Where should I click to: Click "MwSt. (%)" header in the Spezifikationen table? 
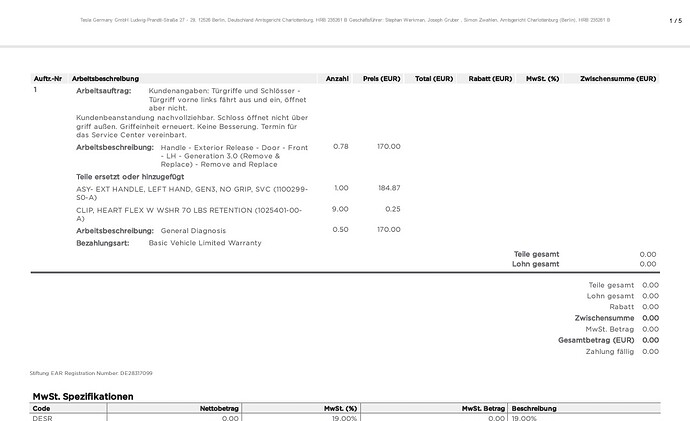point(340,409)
